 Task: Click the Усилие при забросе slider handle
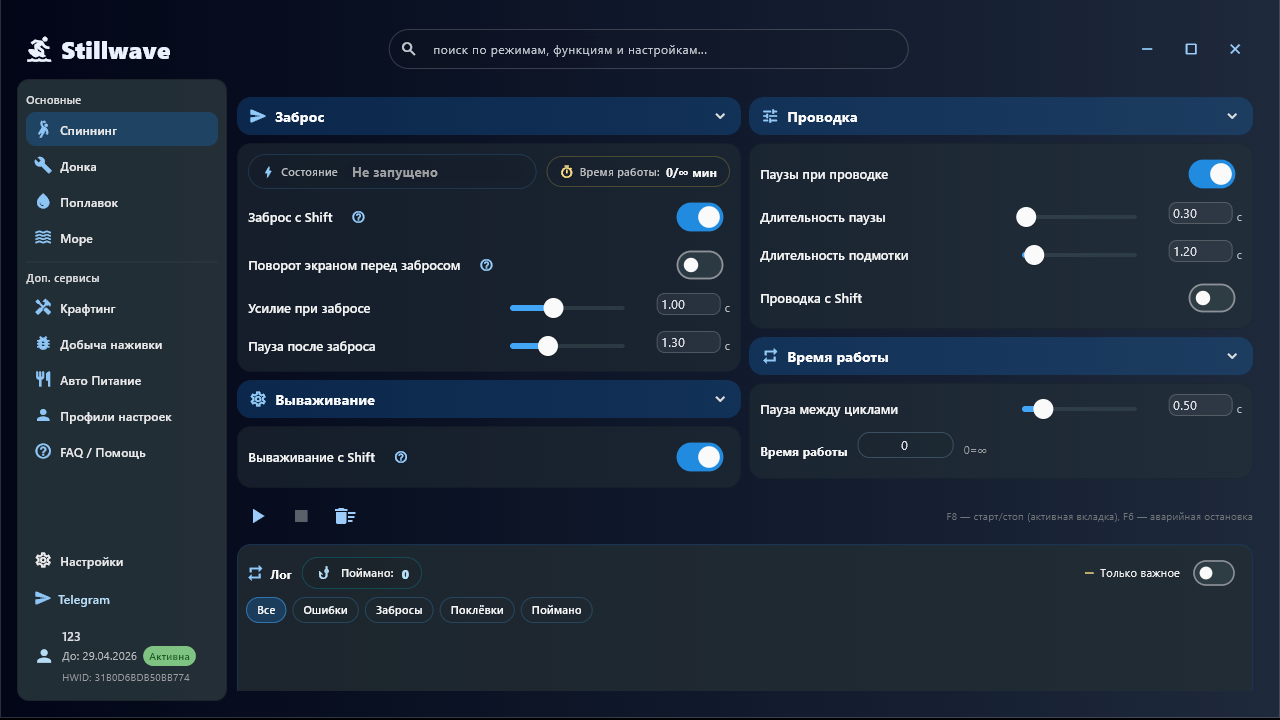[x=553, y=308]
